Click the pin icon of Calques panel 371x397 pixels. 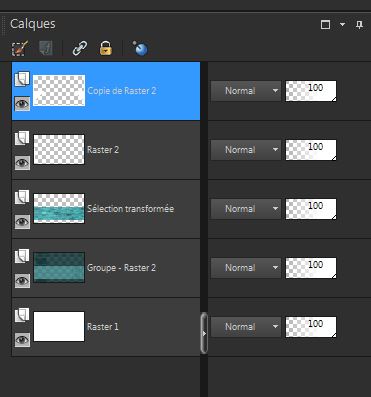(x=359, y=25)
